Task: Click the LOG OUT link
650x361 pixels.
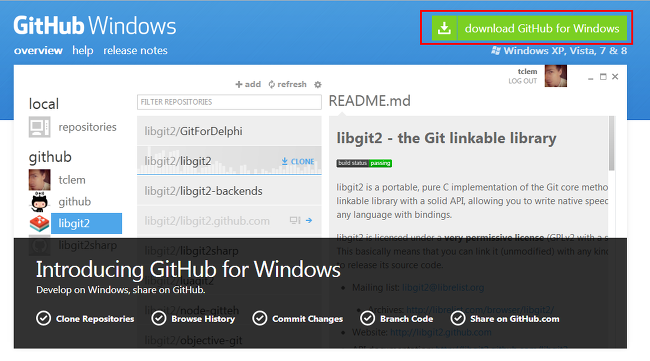Action: [522, 81]
